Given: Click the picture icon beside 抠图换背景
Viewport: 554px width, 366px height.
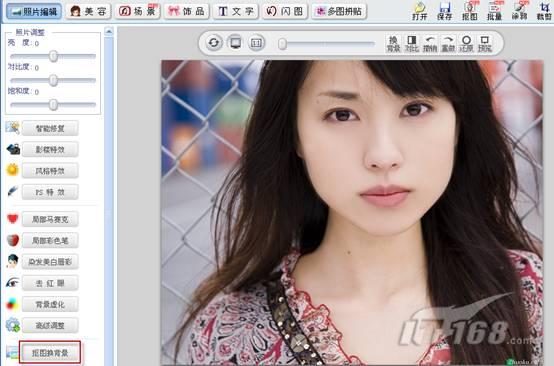Looking at the screenshot, I should coord(11,353).
